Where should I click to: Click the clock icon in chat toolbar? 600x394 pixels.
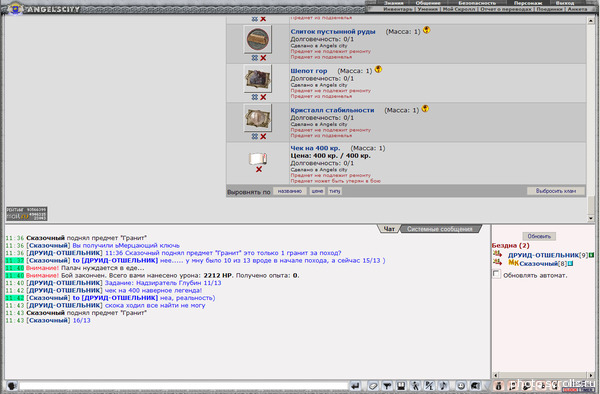pyautogui.click(x=461, y=386)
